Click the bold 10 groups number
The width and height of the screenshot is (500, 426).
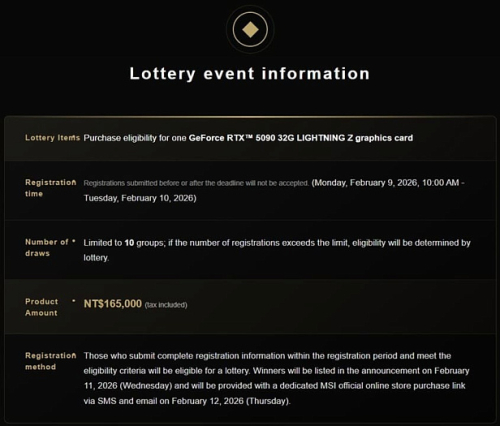[x=129, y=243]
